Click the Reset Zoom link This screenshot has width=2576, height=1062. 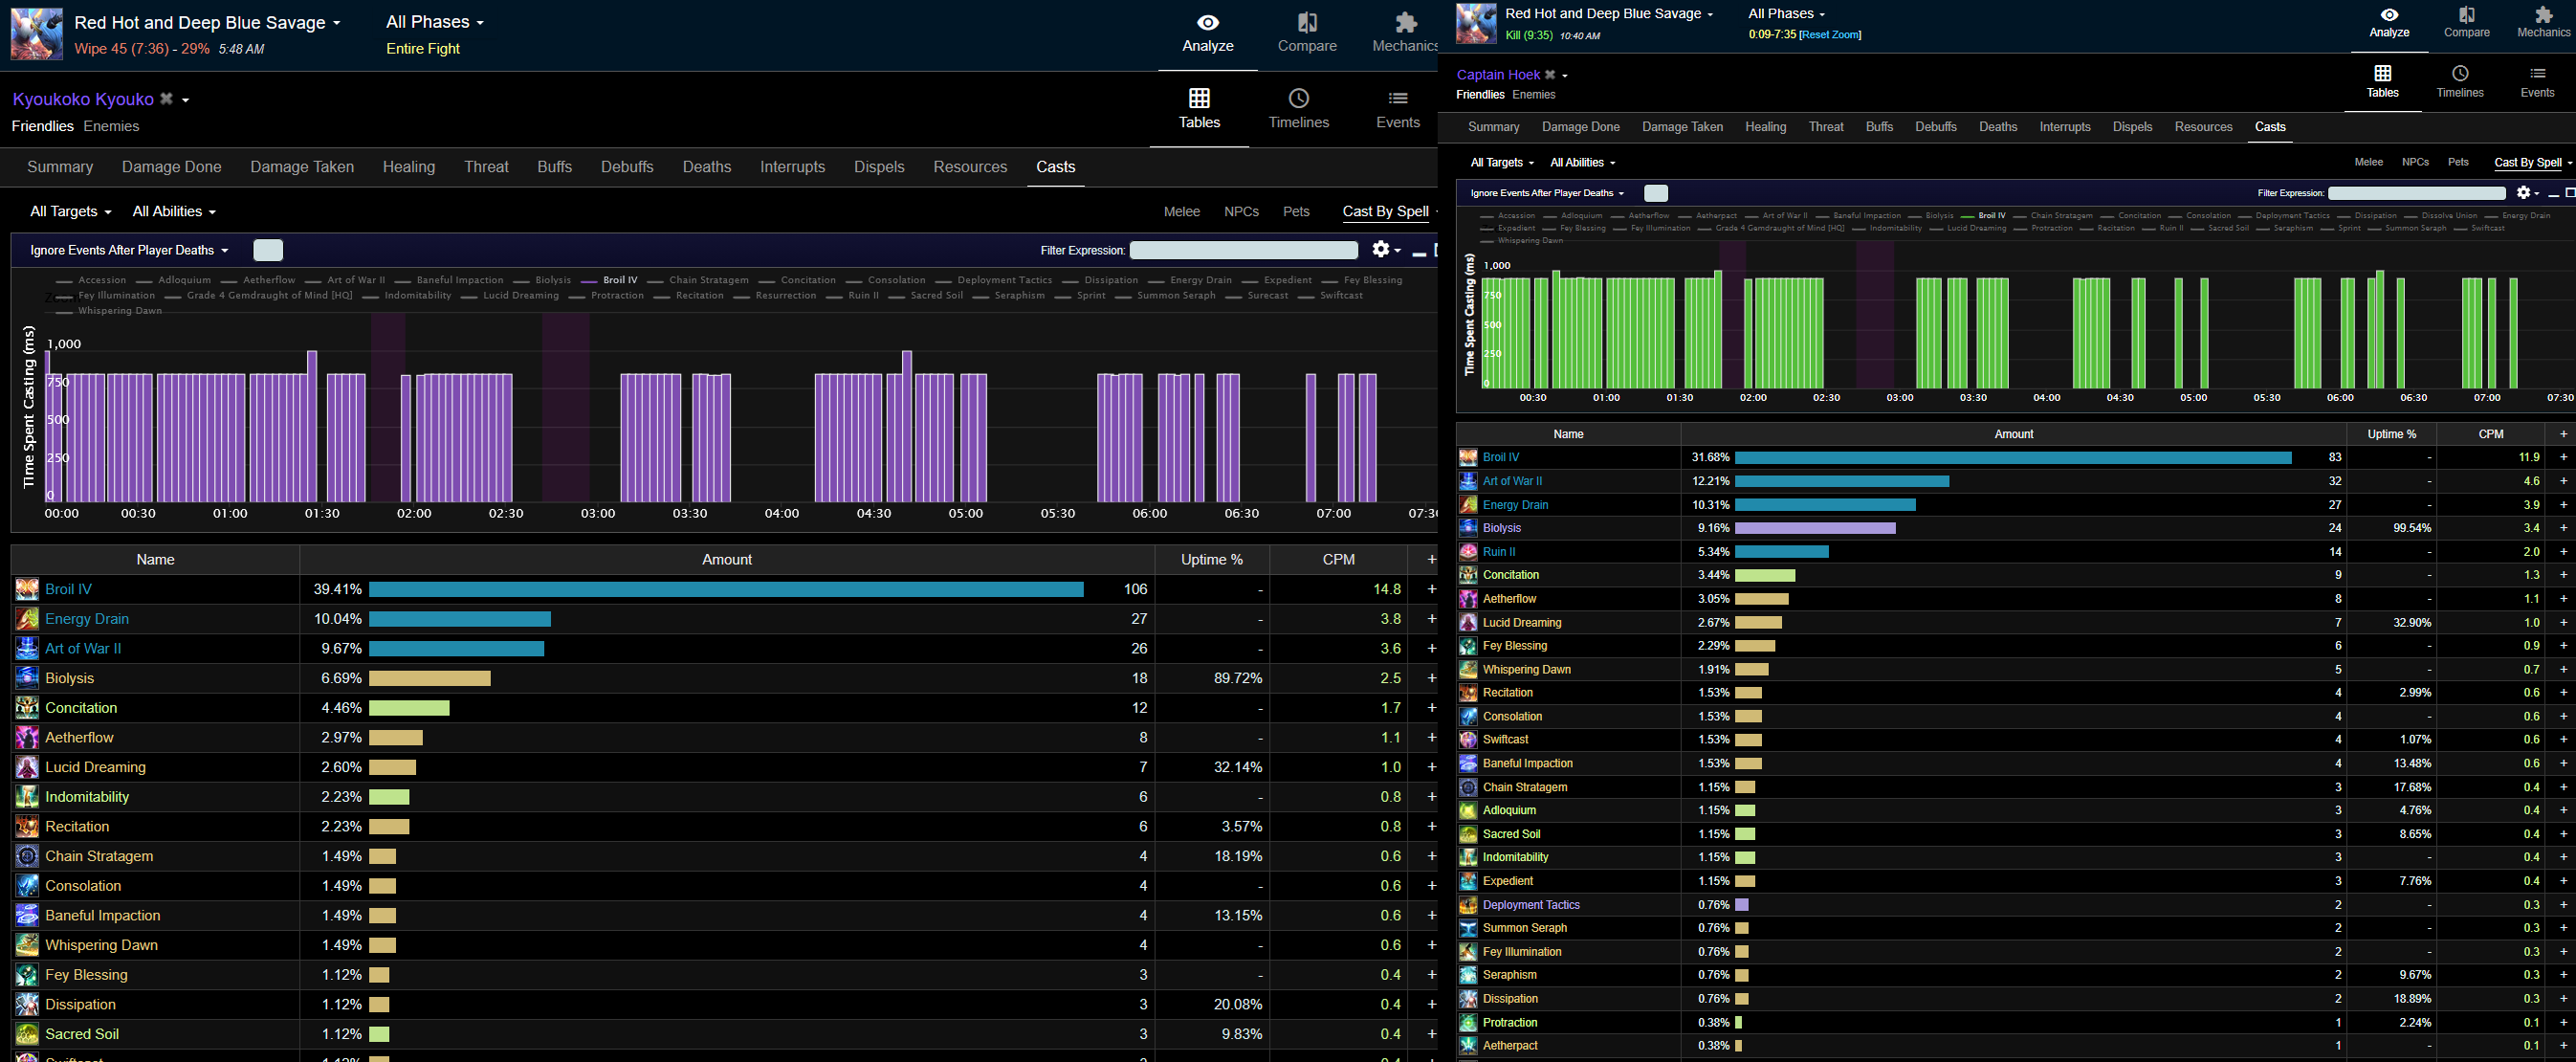pos(1830,35)
